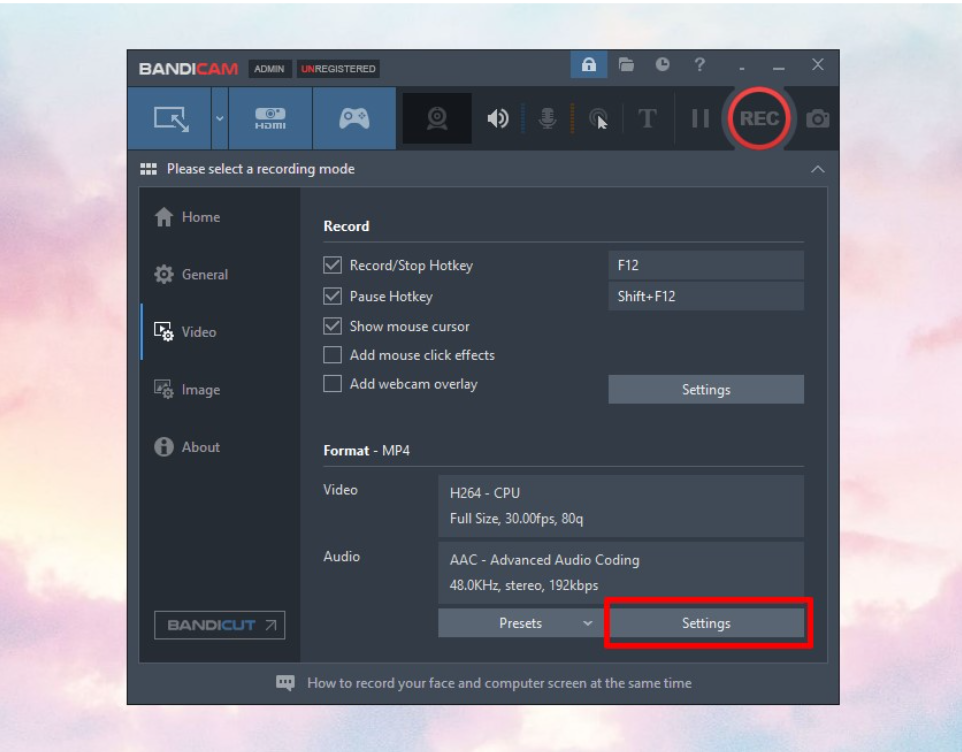This screenshot has height=752, width=962.
Task: Close the Bandicam window
Action: (817, 64)
